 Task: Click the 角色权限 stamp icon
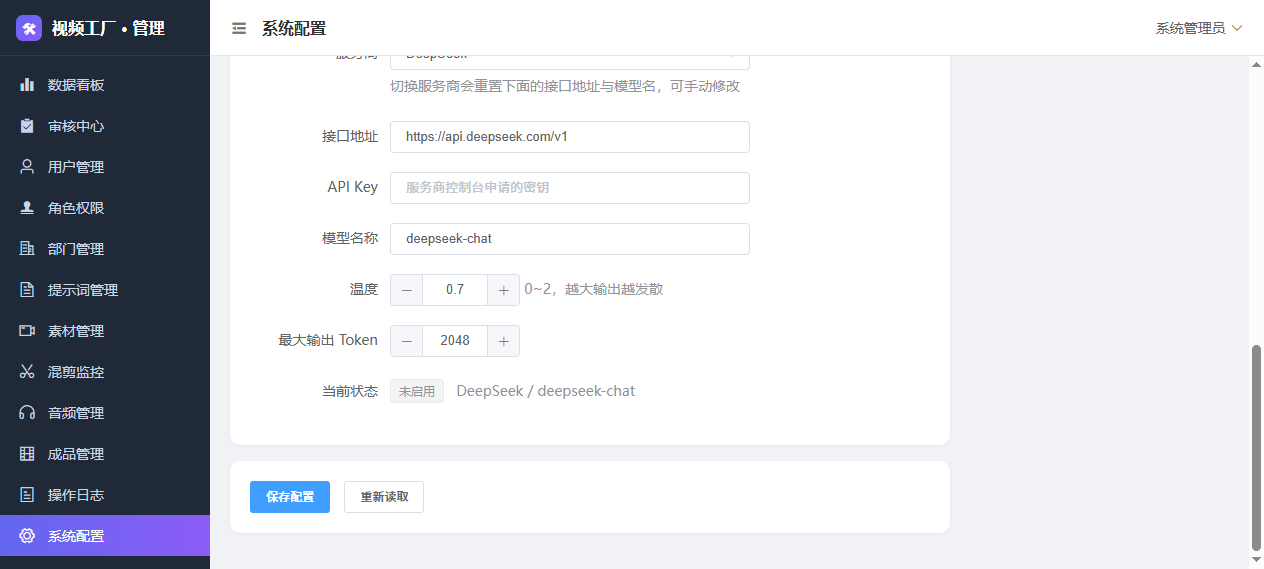pos(27,208)
